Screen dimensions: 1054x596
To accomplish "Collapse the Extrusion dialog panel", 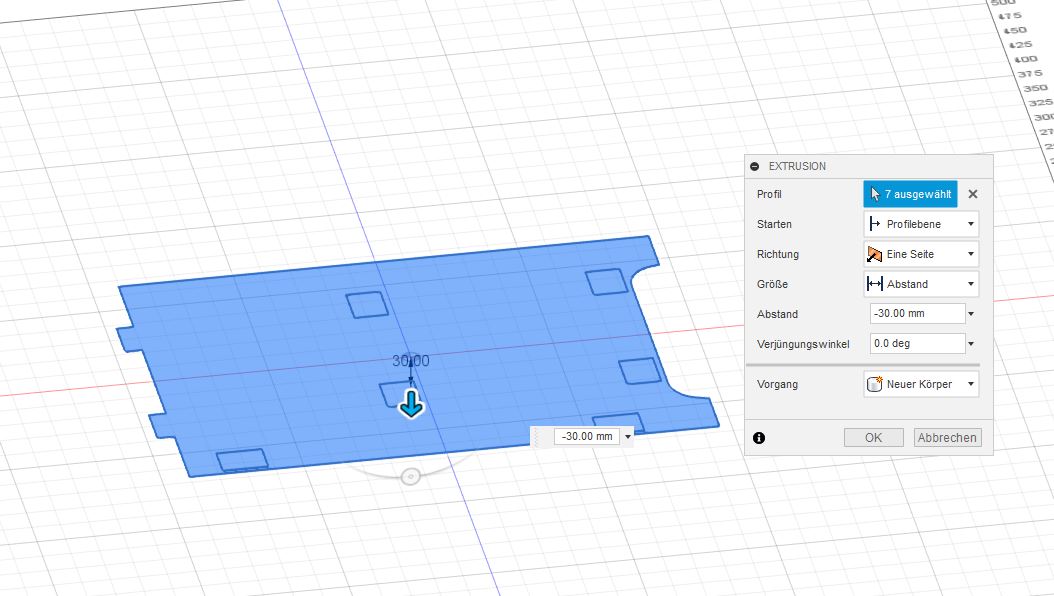I will pos(755,166).
